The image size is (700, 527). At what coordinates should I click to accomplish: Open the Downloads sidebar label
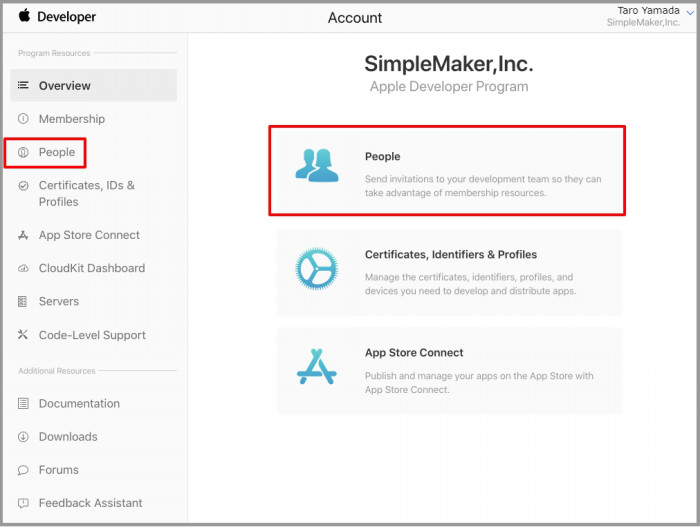(x=68, y=437)
